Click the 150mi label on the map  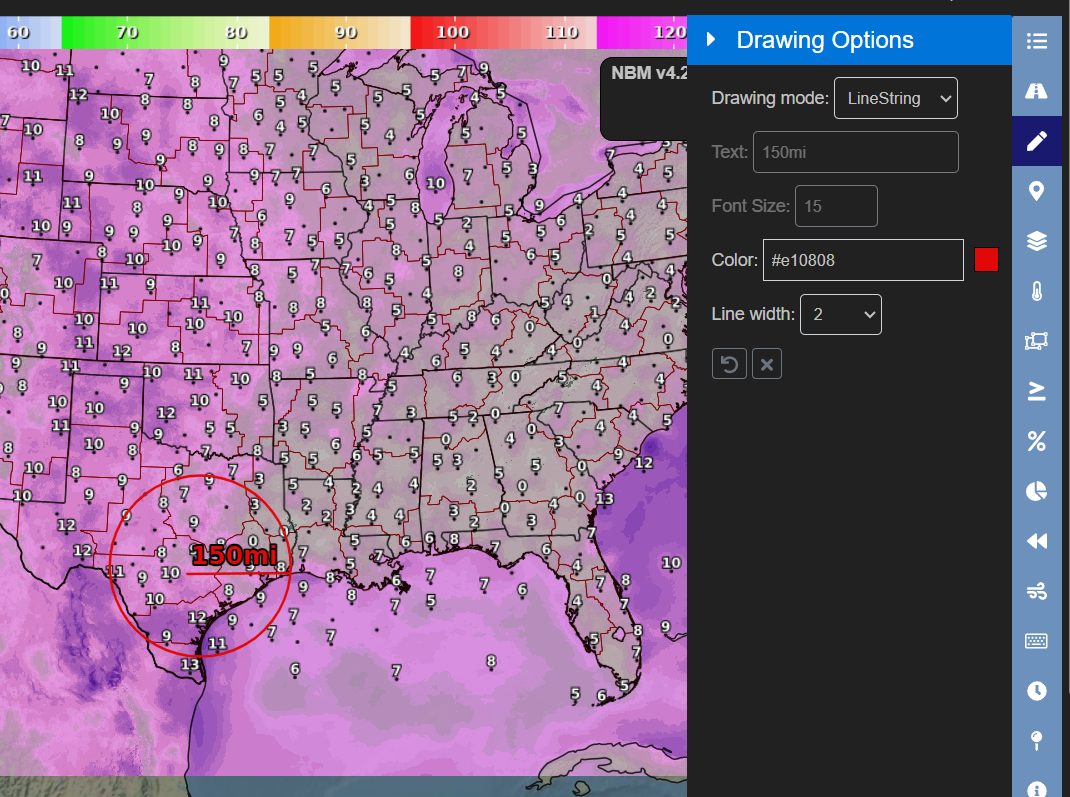pyautogui.click(x=234, y=555)
